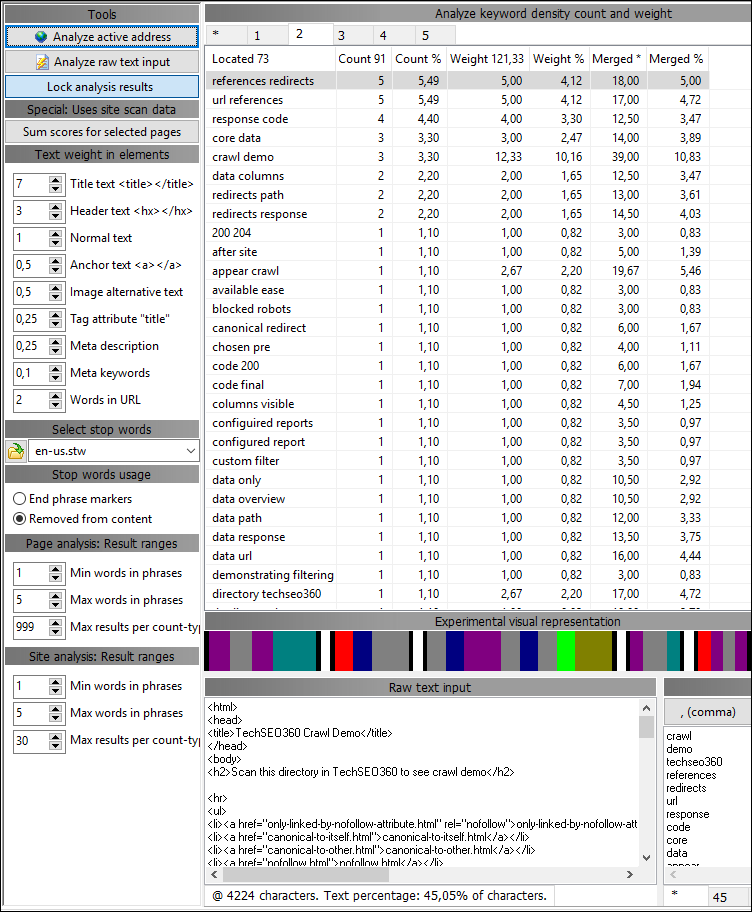This screenshot has width=752, height=912.
Task: Click the globe icon on Analyze active address
Action: tap(41, 37)
